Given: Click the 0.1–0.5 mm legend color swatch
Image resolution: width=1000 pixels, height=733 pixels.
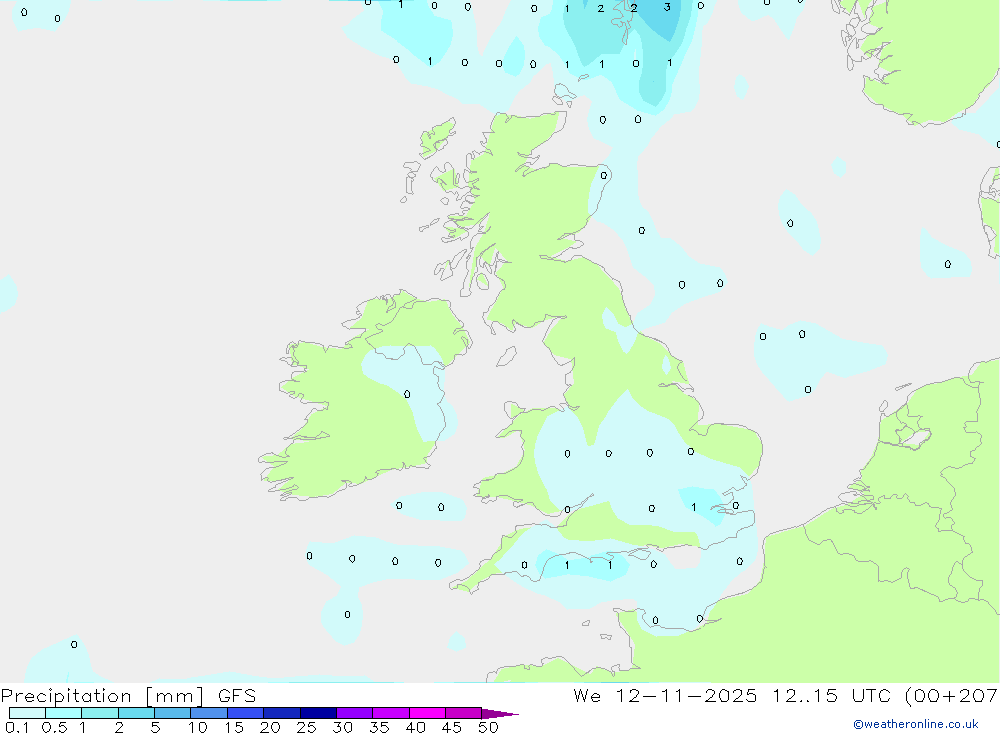Looking at the screenshot, I should (x=27, y=713).
